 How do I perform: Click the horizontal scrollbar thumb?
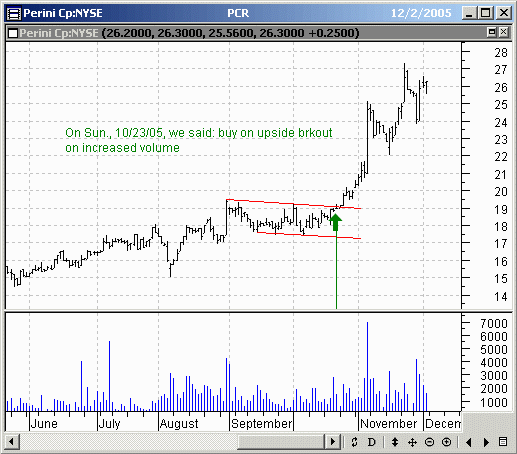[x=282, y=442]
